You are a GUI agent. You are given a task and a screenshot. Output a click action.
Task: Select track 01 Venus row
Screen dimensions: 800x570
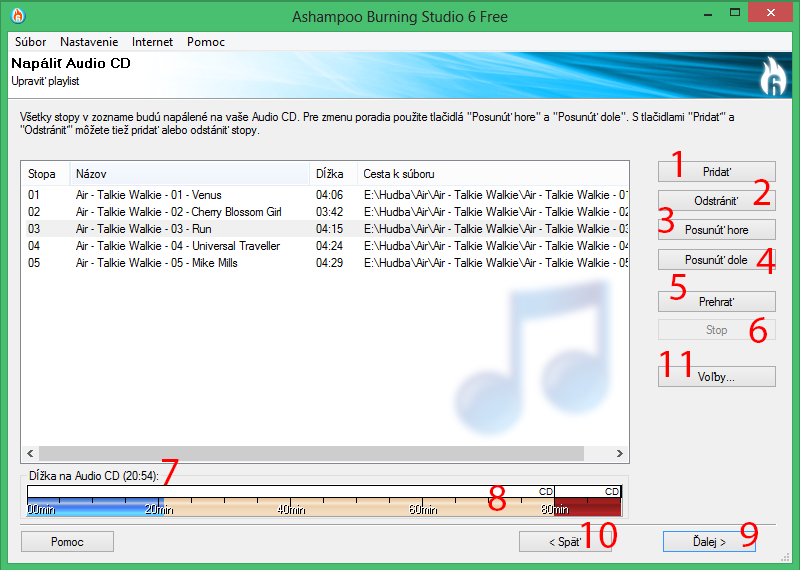click(325, 195)
